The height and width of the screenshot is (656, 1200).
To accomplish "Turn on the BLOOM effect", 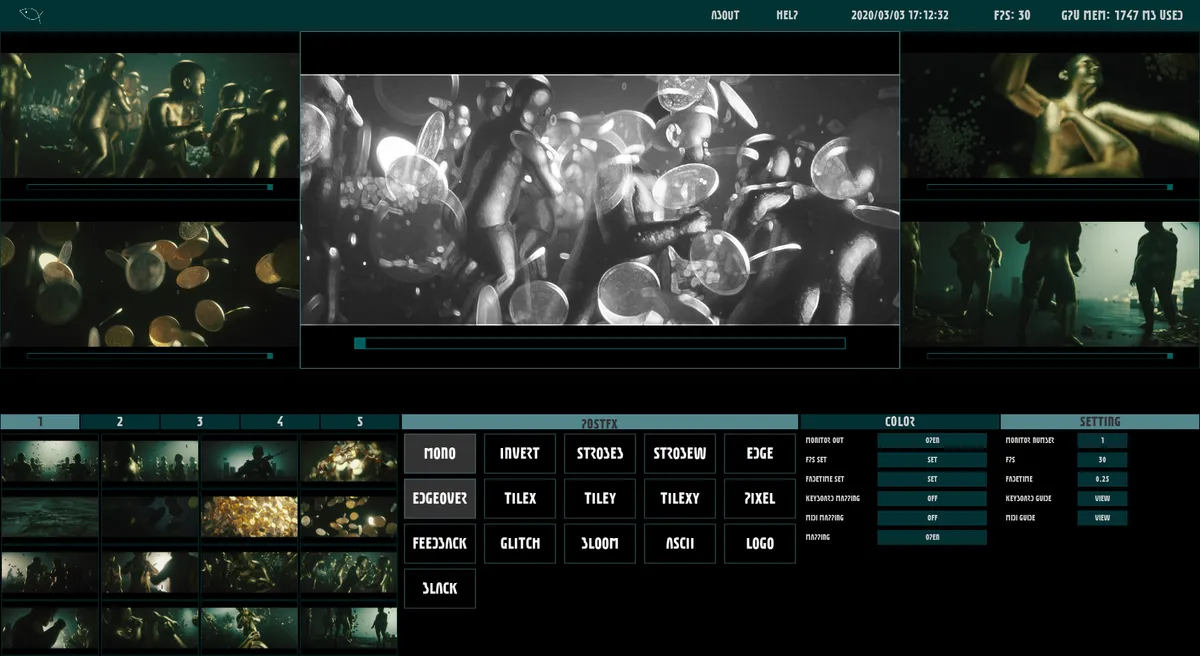I will (600, 543).
